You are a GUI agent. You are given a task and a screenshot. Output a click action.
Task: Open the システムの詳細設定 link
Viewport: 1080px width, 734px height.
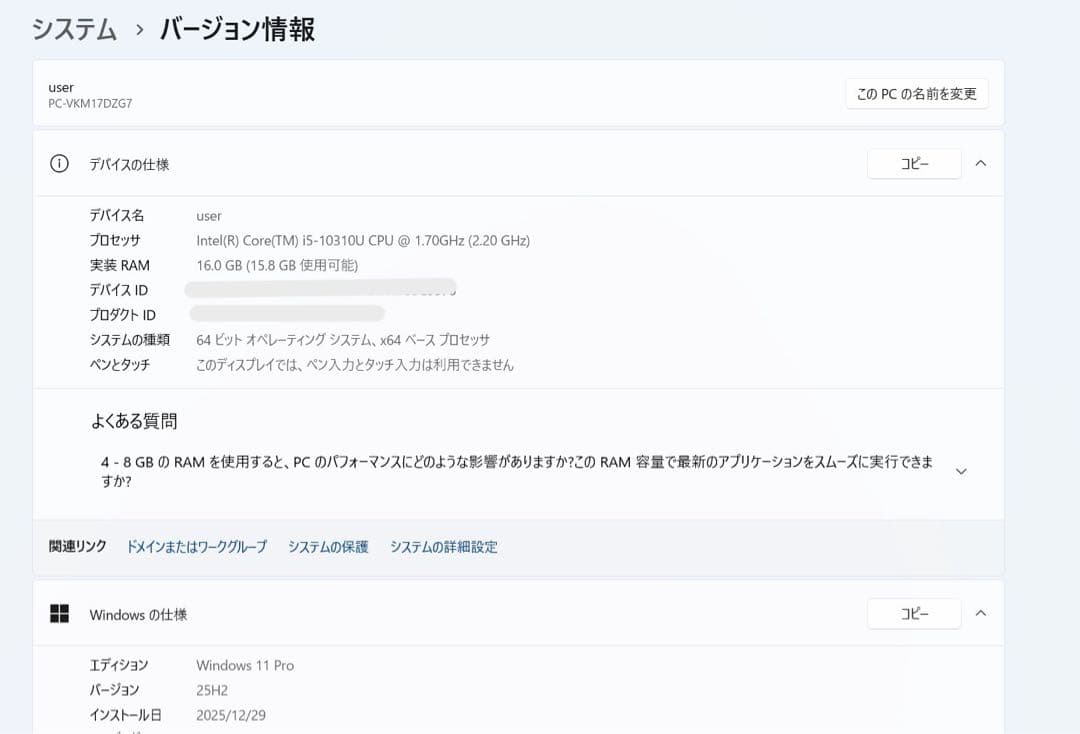[x=444, y=547]
